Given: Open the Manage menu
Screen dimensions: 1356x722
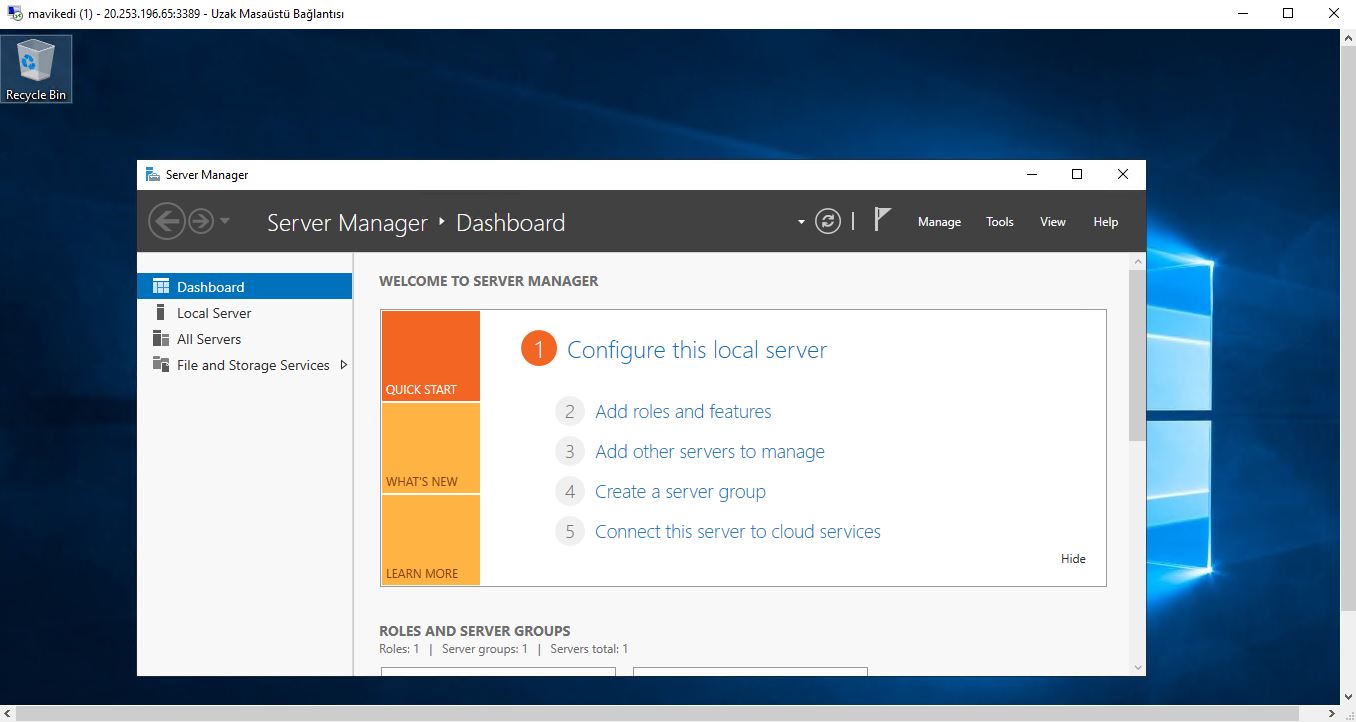Looking at the screenshot, I should click(939, 222).
